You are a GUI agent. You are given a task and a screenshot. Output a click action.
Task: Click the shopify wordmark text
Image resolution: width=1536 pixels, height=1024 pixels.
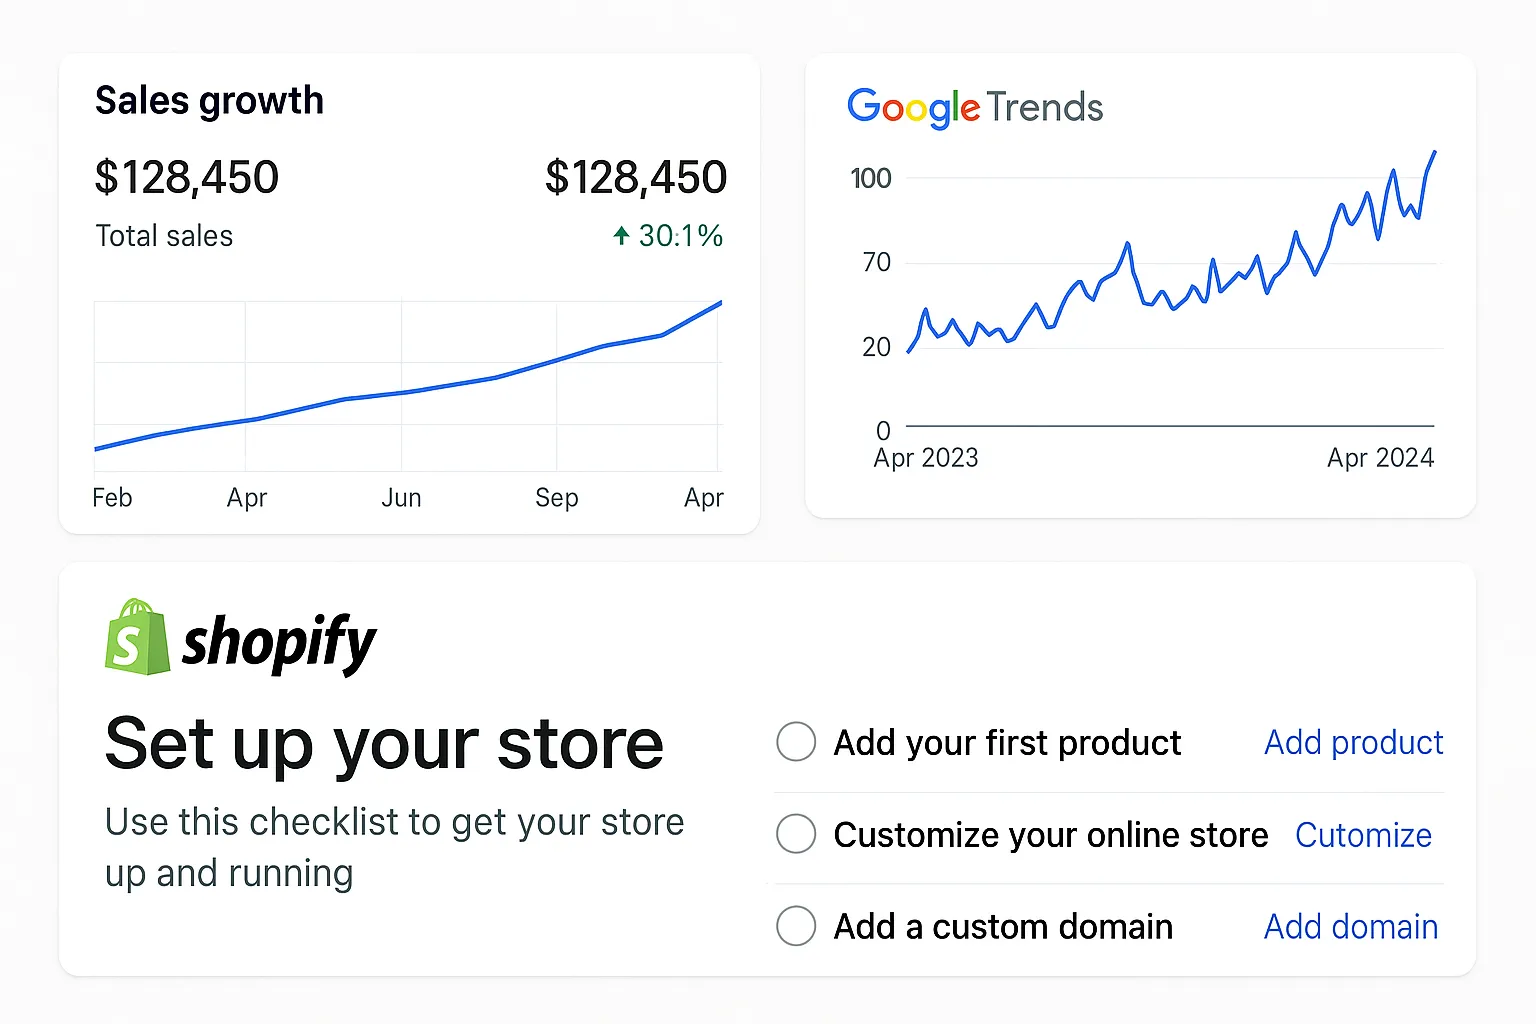tap(279, 643)
